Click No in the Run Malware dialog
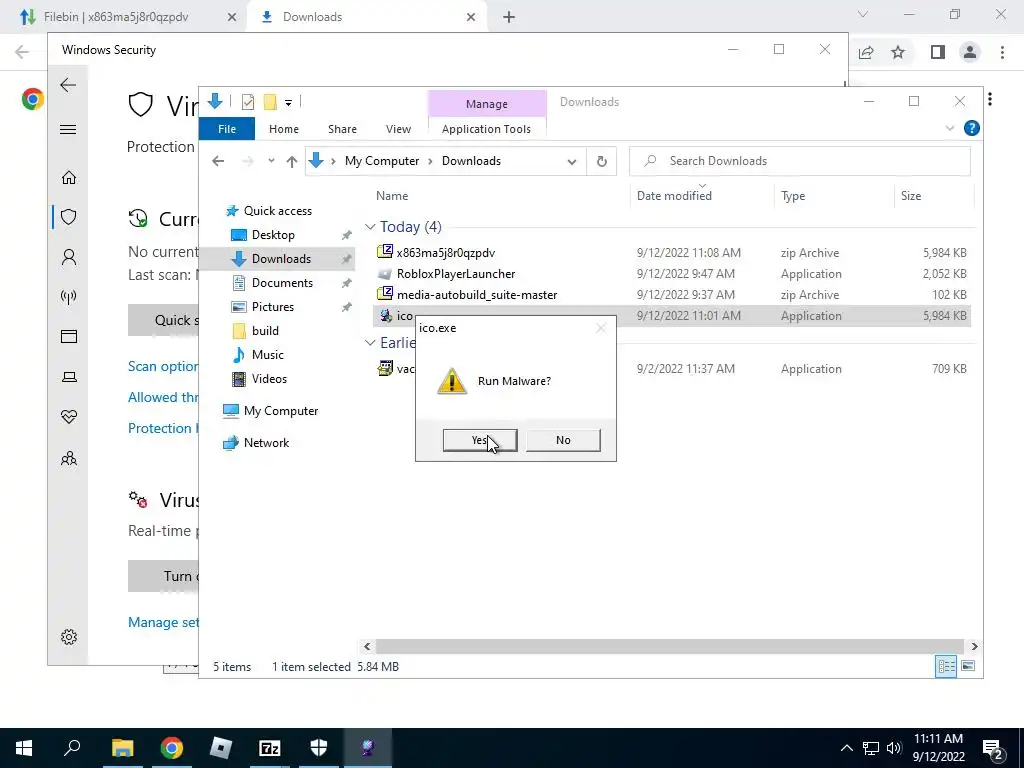 pos(563,440)
